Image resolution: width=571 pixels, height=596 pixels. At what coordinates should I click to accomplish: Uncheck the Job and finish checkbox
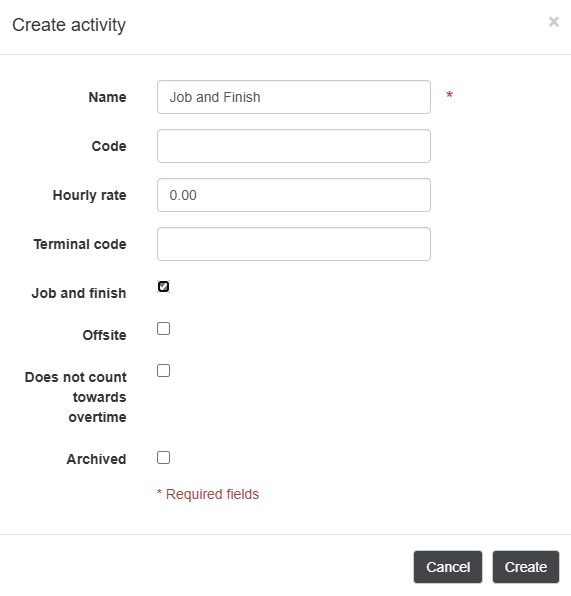(x=163, y=286)
